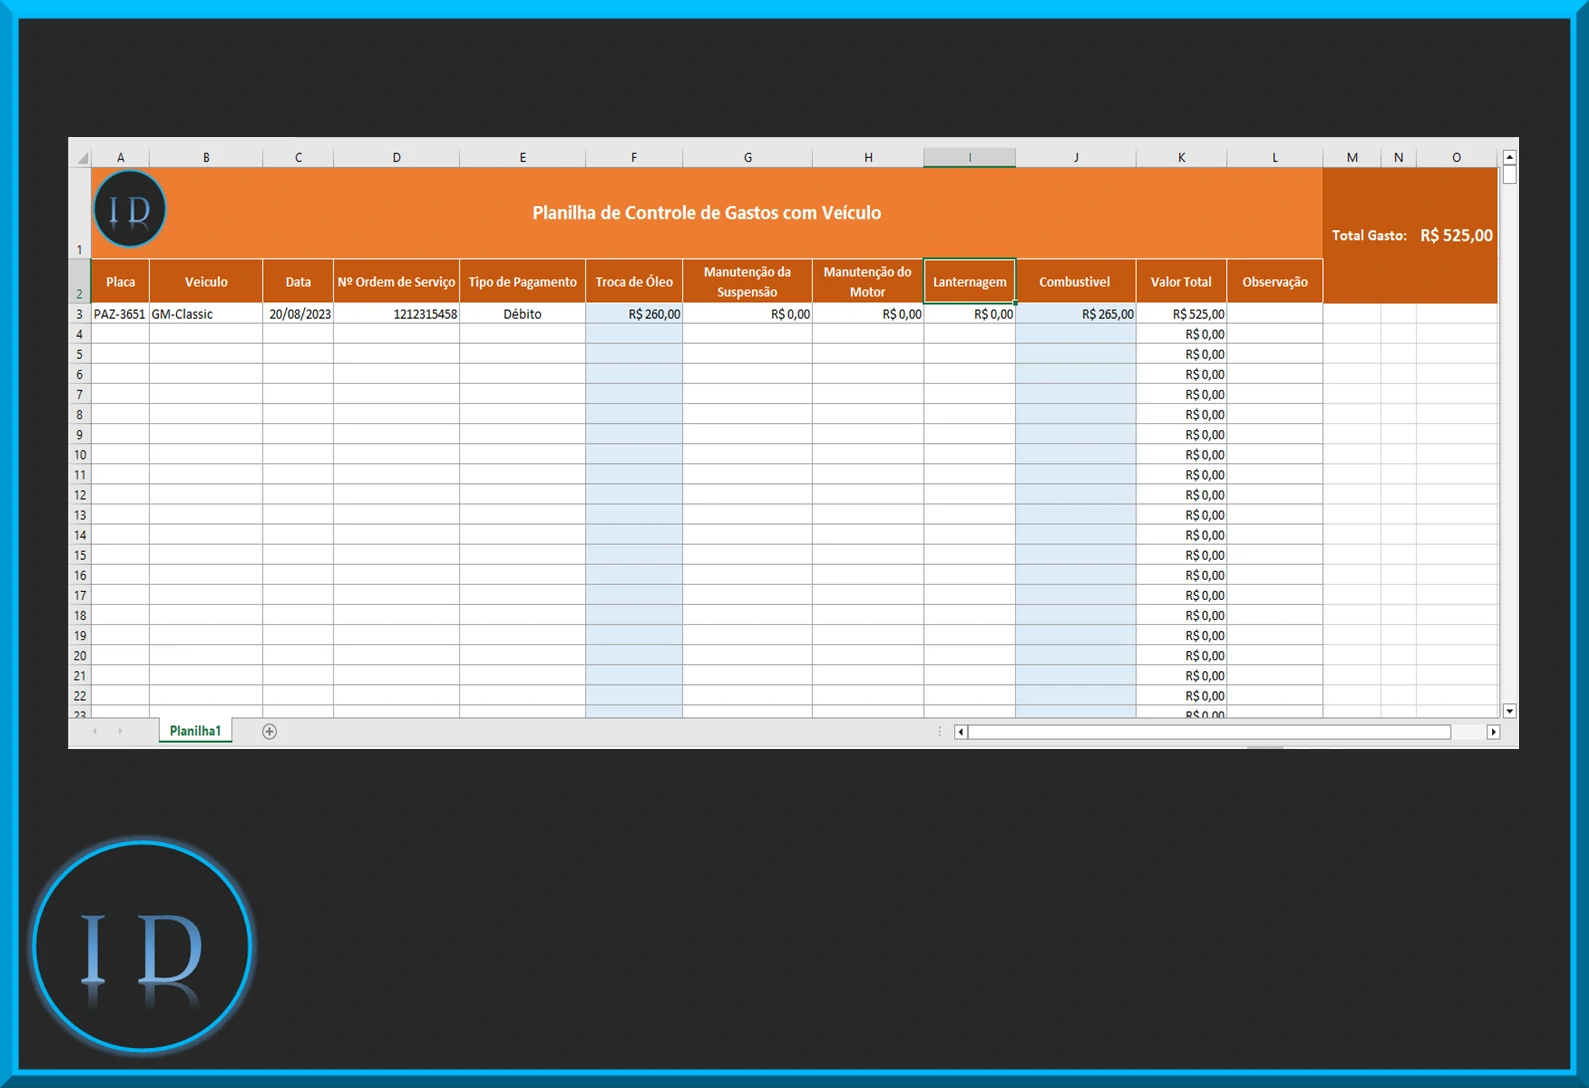Click the vertical scrollbar thumb
Screen dimensions: 1589x1089
(1510, 175)
